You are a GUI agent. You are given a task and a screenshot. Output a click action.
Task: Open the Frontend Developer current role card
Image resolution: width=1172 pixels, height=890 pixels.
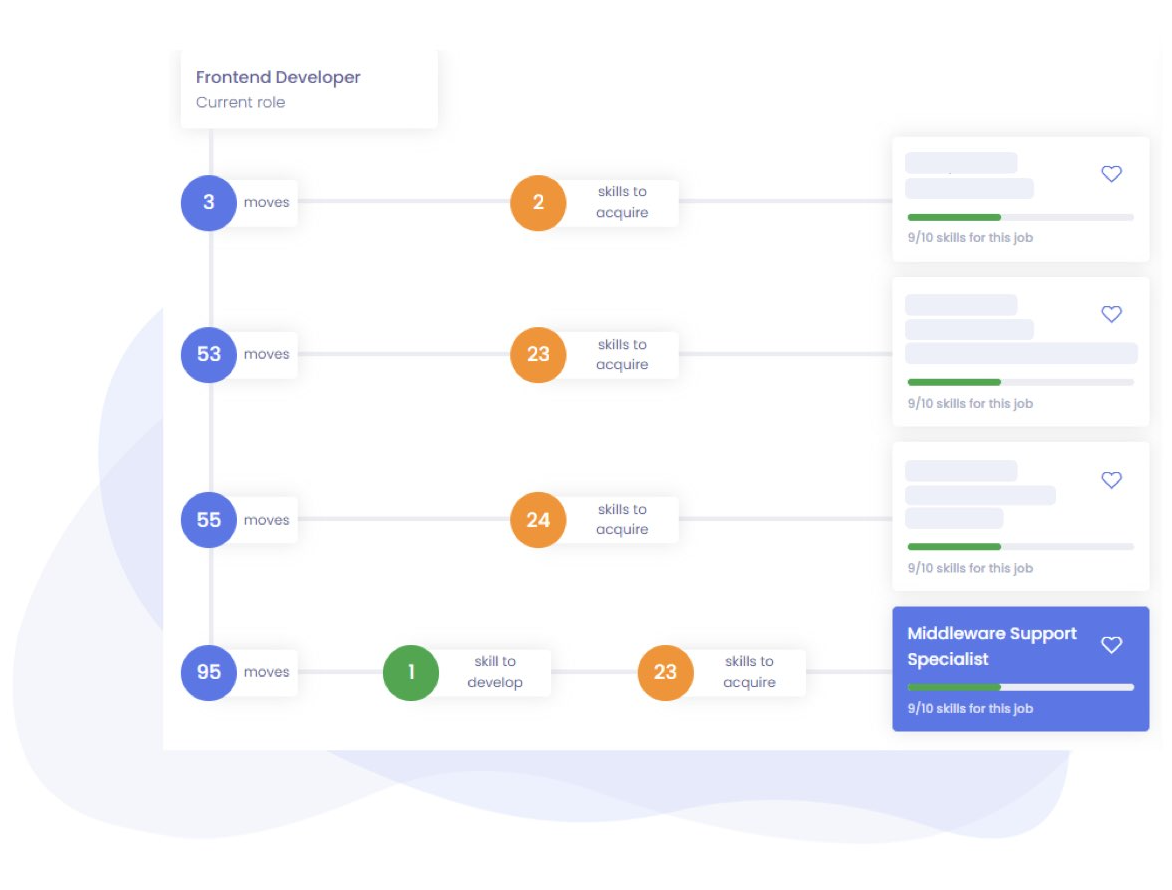click(309, 89)
